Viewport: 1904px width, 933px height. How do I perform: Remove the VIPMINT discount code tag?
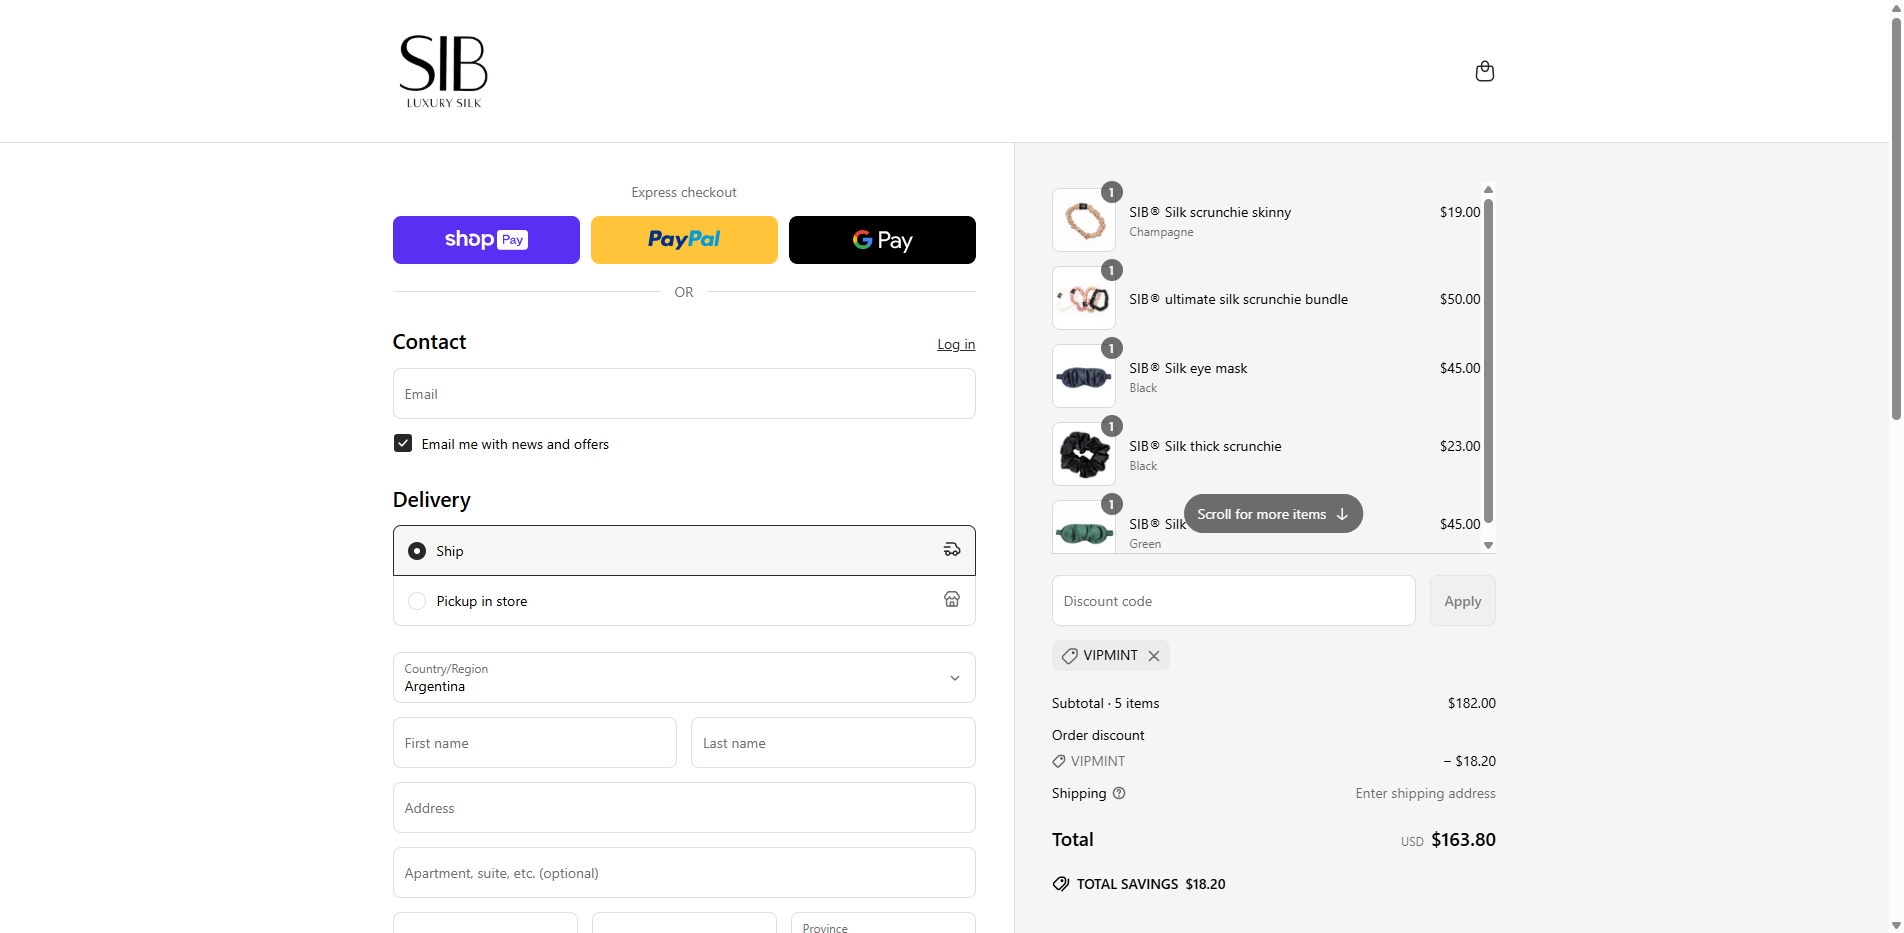coord(1154,656)
